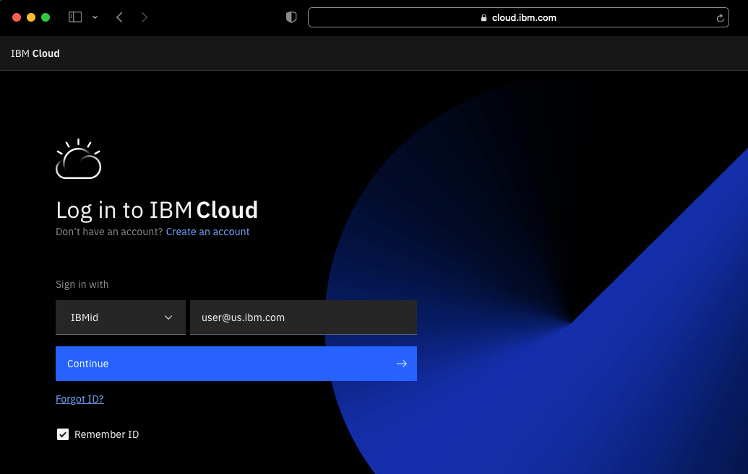The height and width of the screenshot is (474, 748).
Task: Open the sidebar options chevron
Action: click(x=95, y=17)
